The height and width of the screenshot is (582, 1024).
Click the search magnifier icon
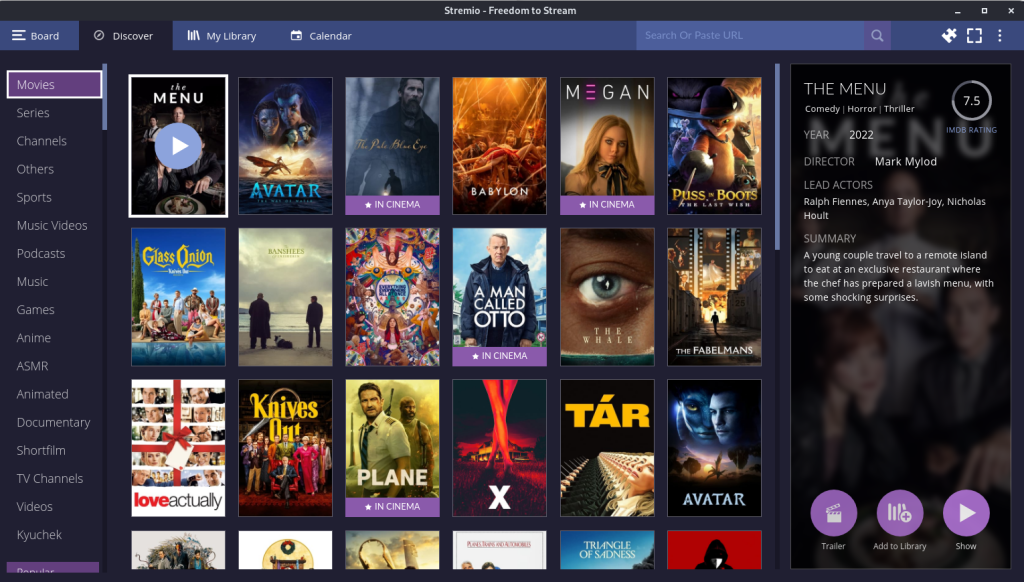coord(877,36)
